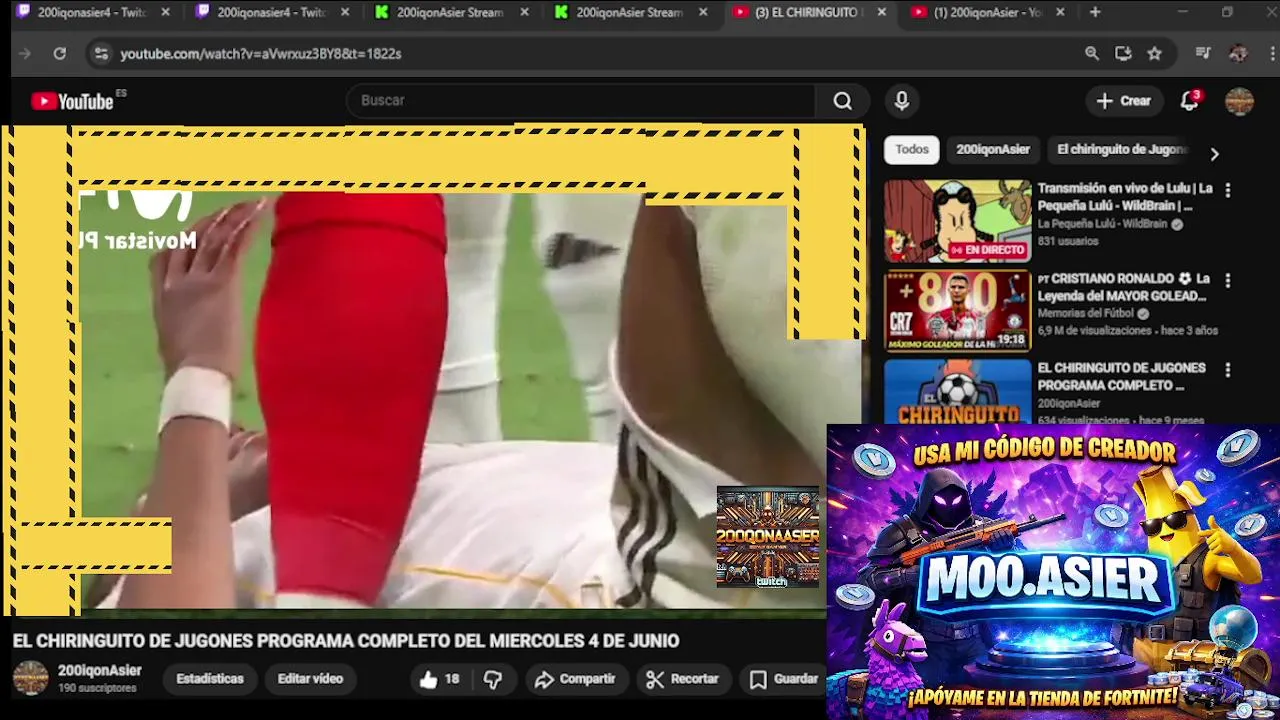Like the video with thumbs up
The image size is (1280, 720).
pyautogui.click(x=439, y=679)
